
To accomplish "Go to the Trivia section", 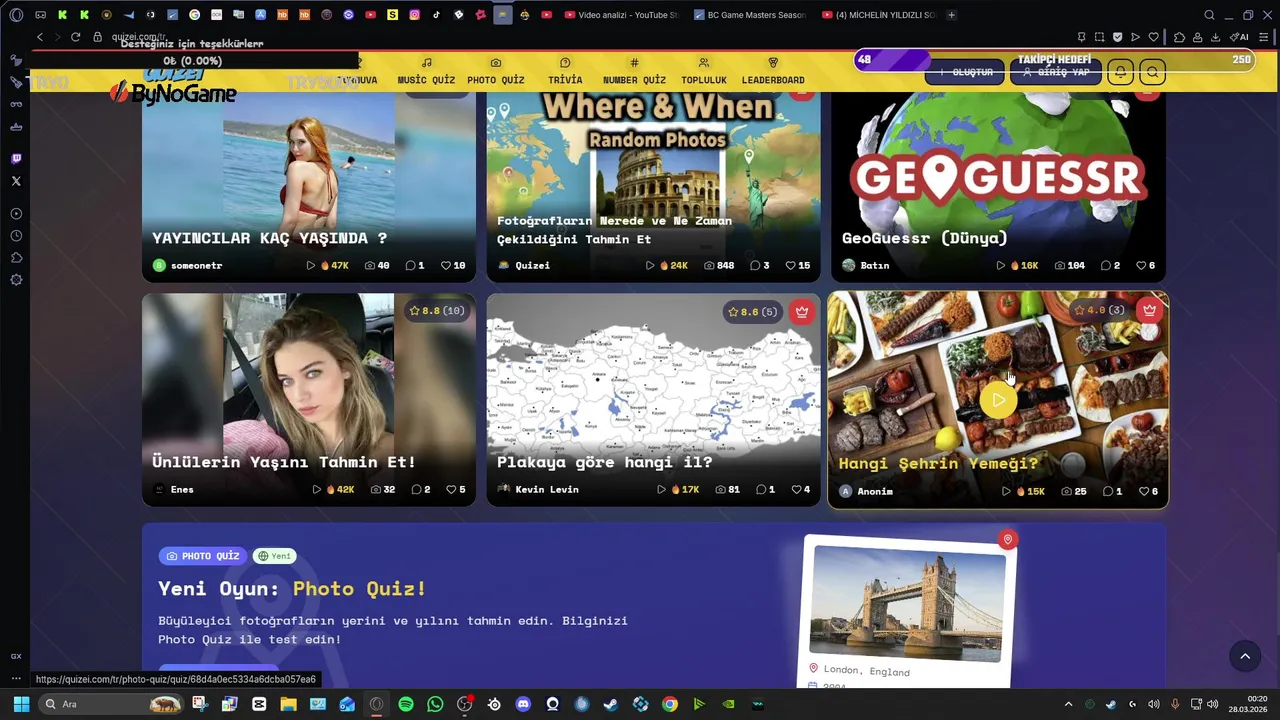I will point(565,71).
